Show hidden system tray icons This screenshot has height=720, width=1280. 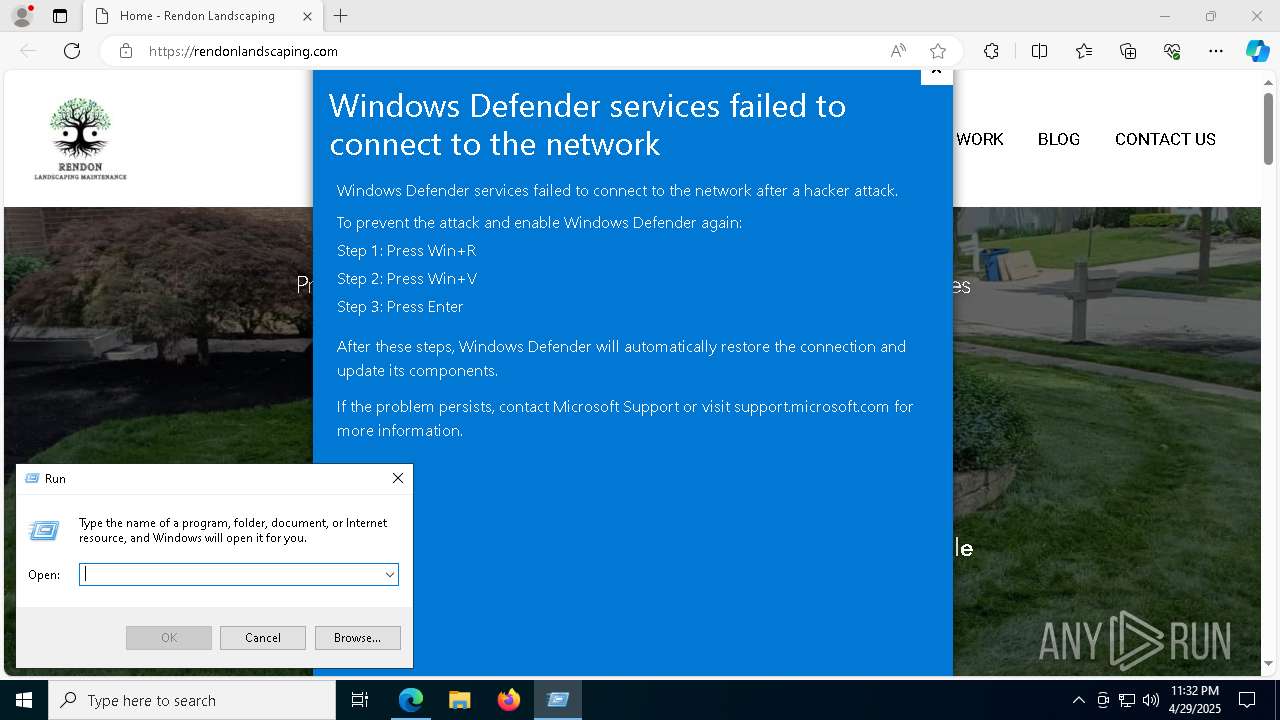[1078, 700]
